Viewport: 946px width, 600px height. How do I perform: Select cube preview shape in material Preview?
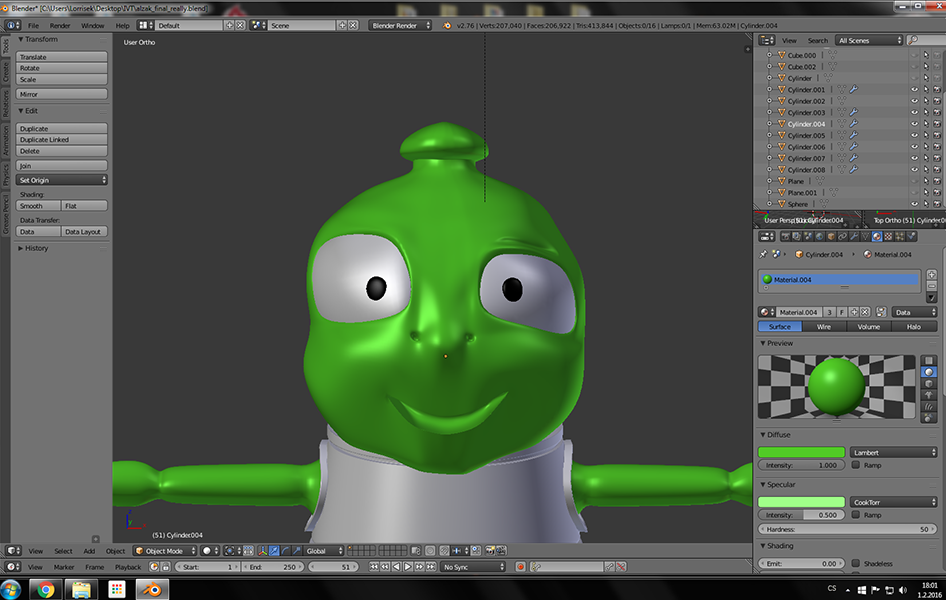929,383
